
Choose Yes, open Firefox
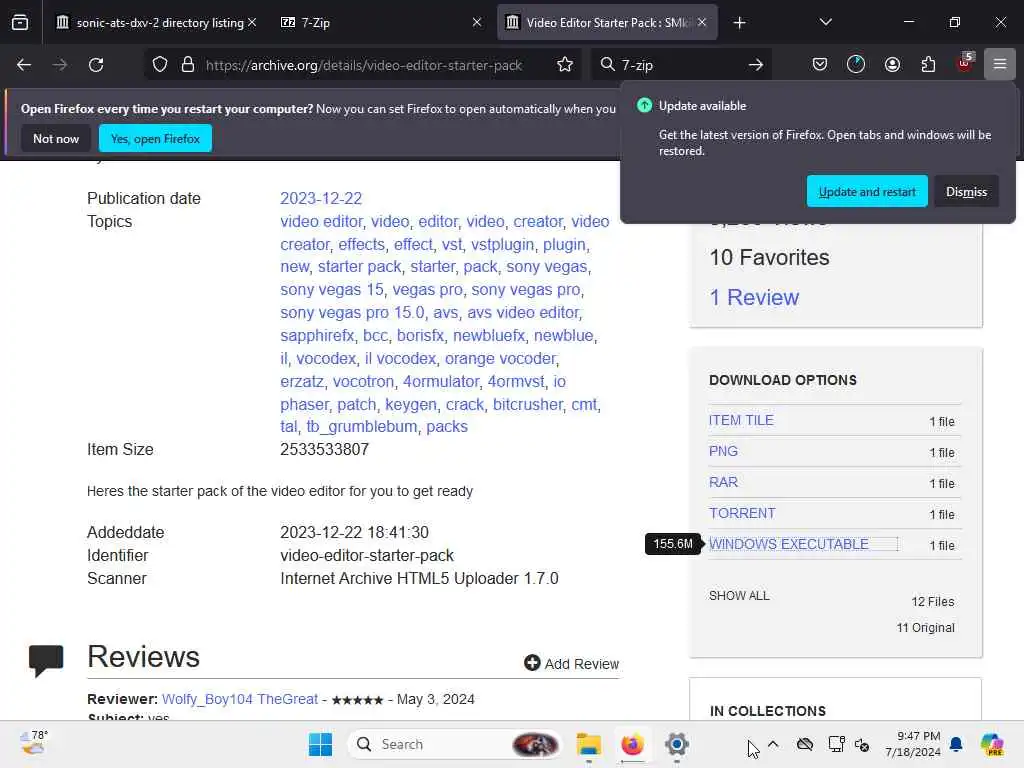pos(155,138)
